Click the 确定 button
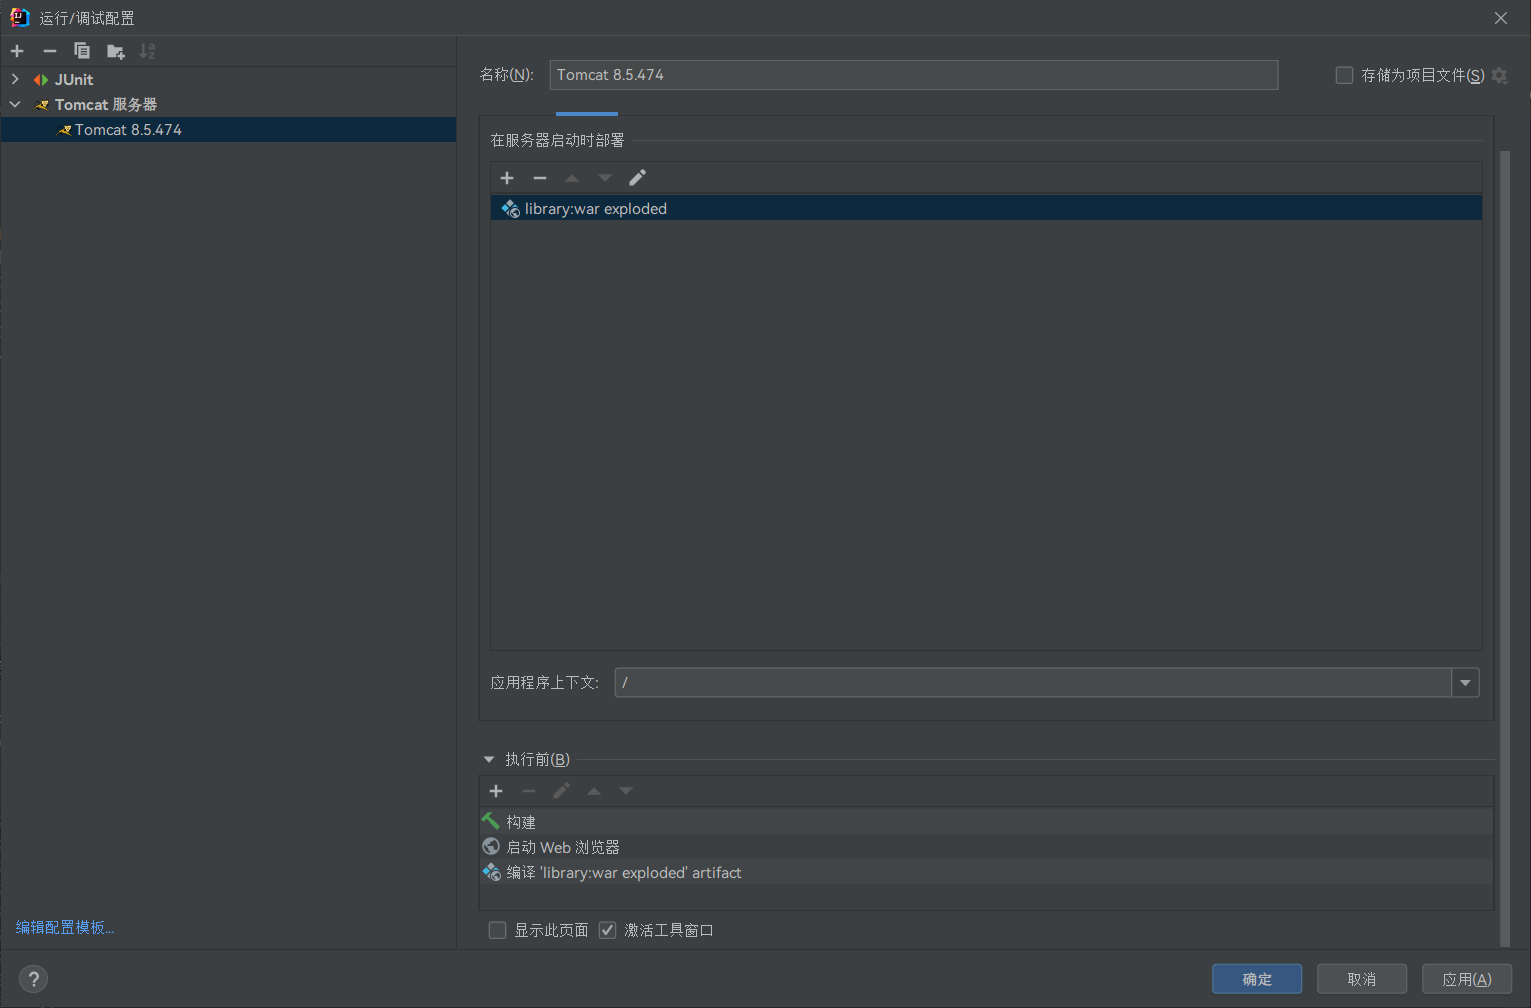 1256,979
